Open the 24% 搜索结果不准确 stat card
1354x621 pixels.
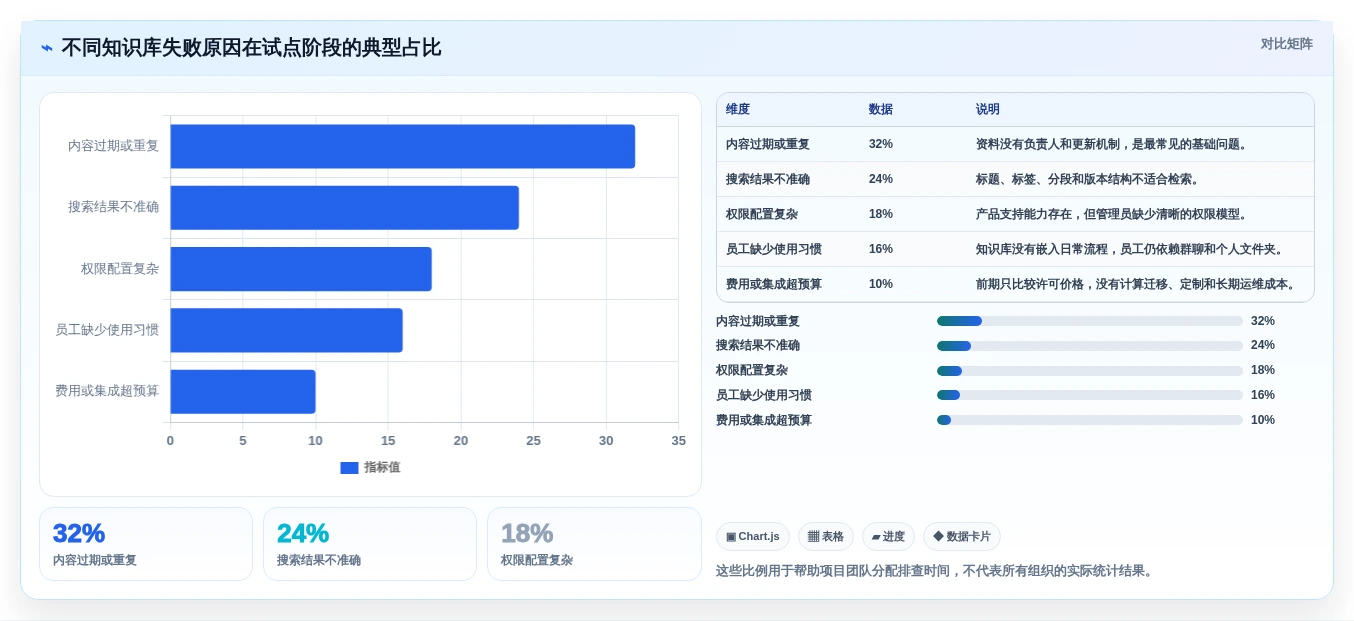pyautogui.click(x=370, y=544)
